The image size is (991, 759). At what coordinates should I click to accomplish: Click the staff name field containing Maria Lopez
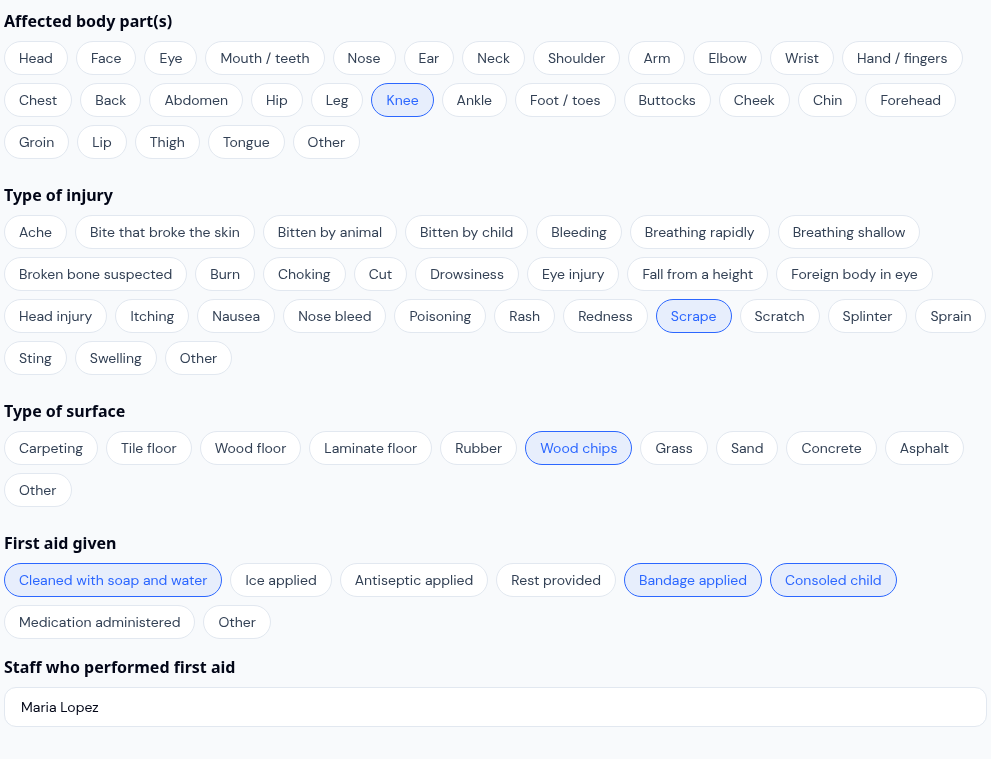coord(496,707)
